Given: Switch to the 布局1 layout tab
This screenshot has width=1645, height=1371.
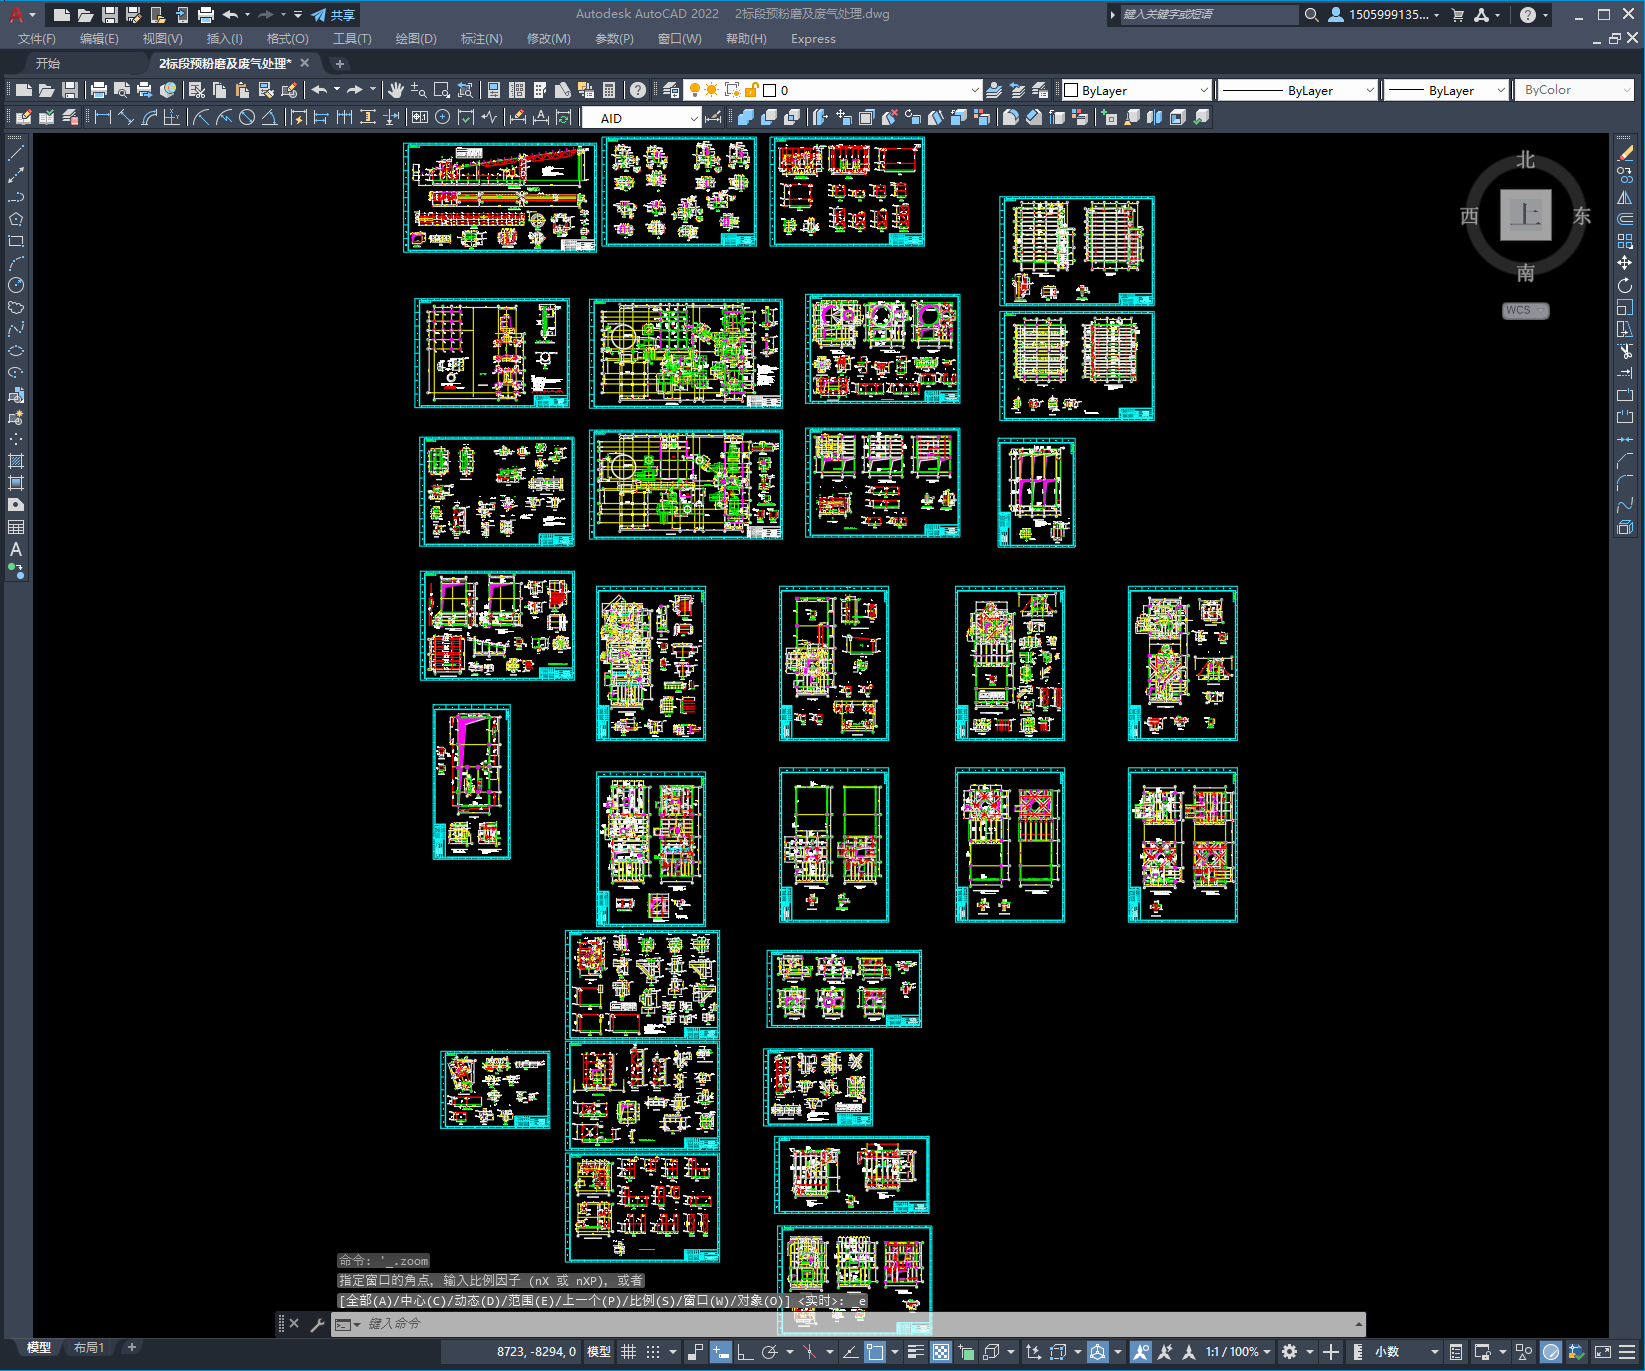Looking at the screenshot, I should click(89, 1348).
